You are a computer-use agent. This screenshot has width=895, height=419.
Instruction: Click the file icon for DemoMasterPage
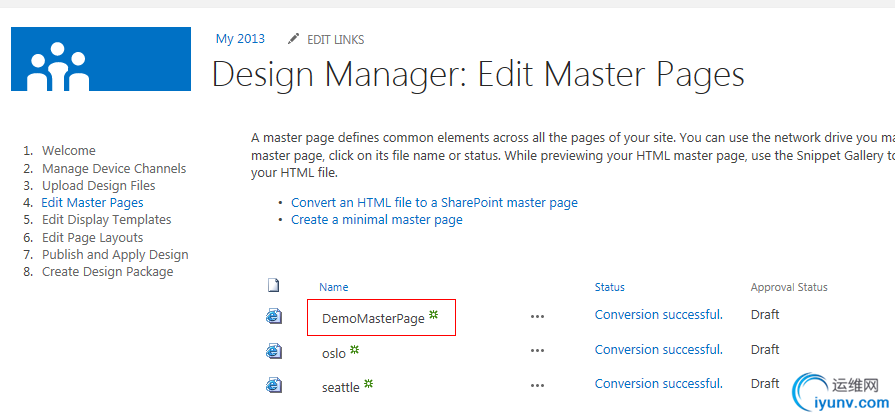[274, 316]
